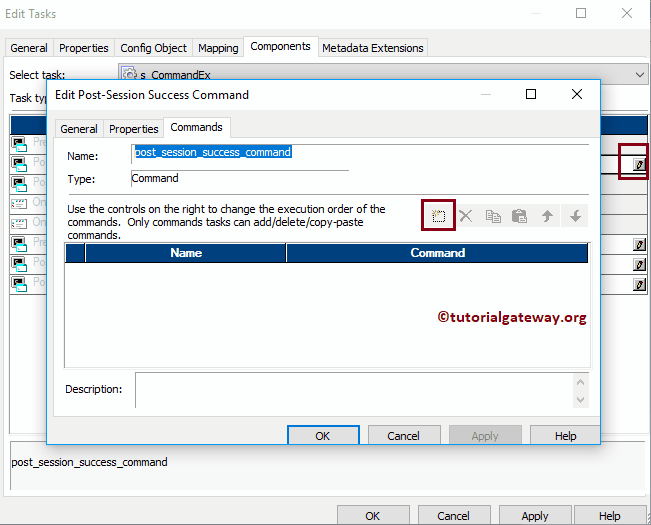Add a new command with the toolbar icon
This screenshot has height=525, width=651.
[438, 215]
